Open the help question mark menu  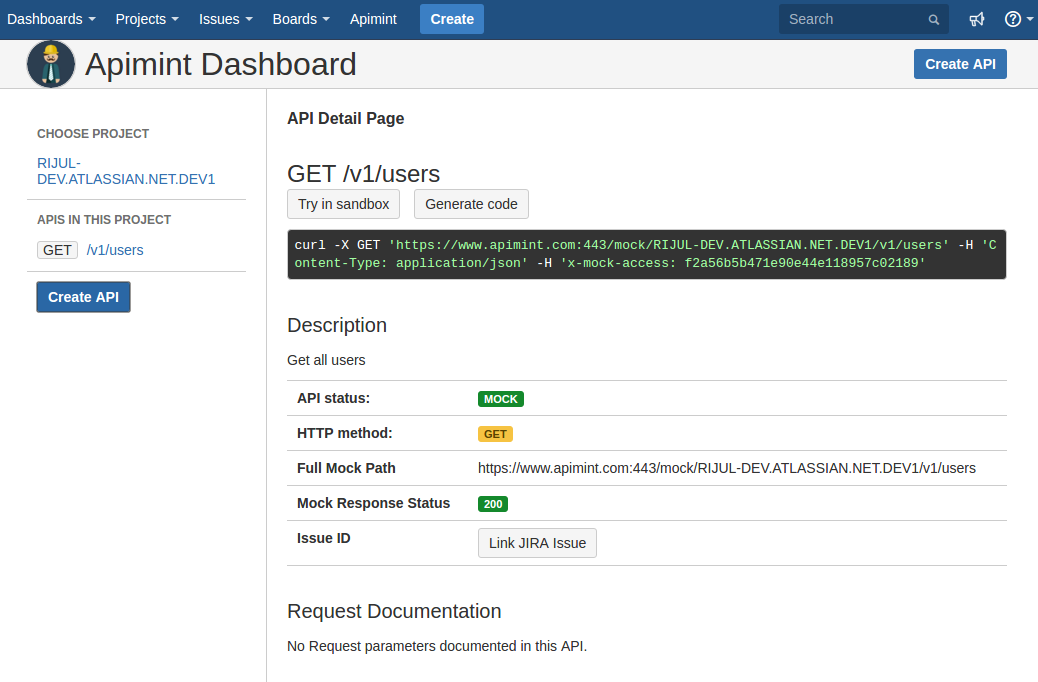[1018, 19]
